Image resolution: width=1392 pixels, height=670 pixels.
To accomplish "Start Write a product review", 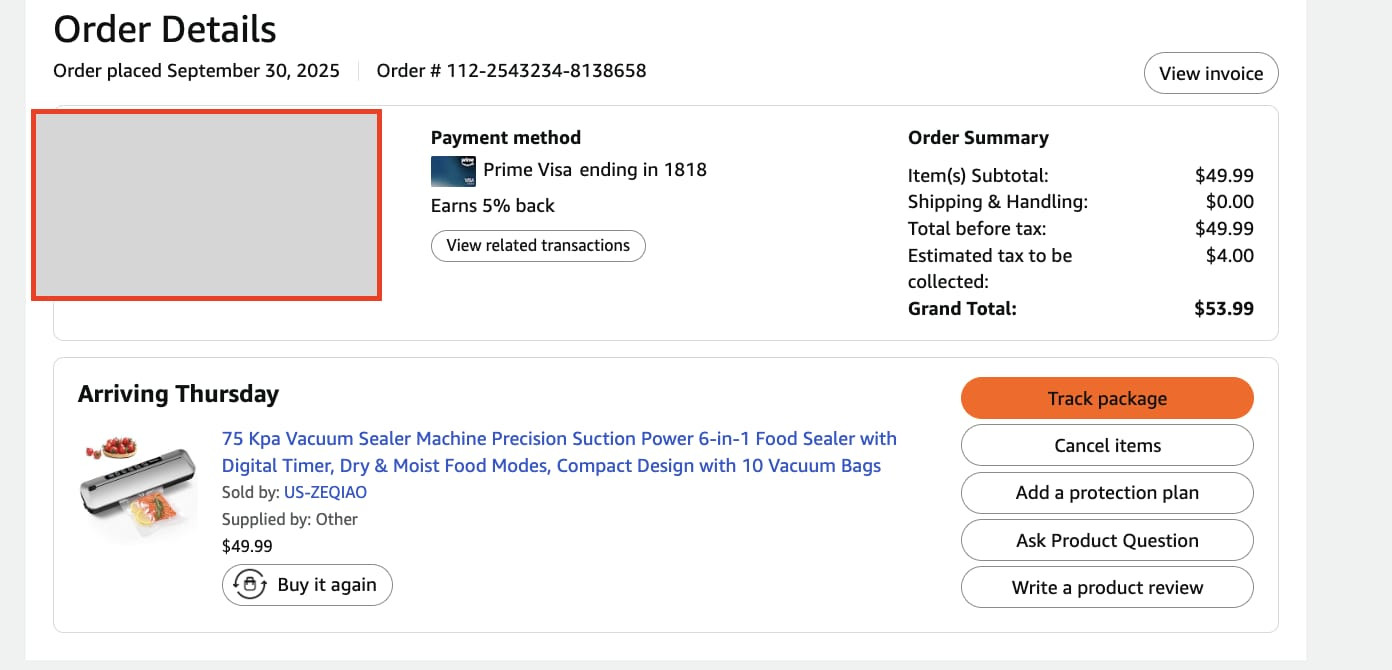I will coord(1107,587).
